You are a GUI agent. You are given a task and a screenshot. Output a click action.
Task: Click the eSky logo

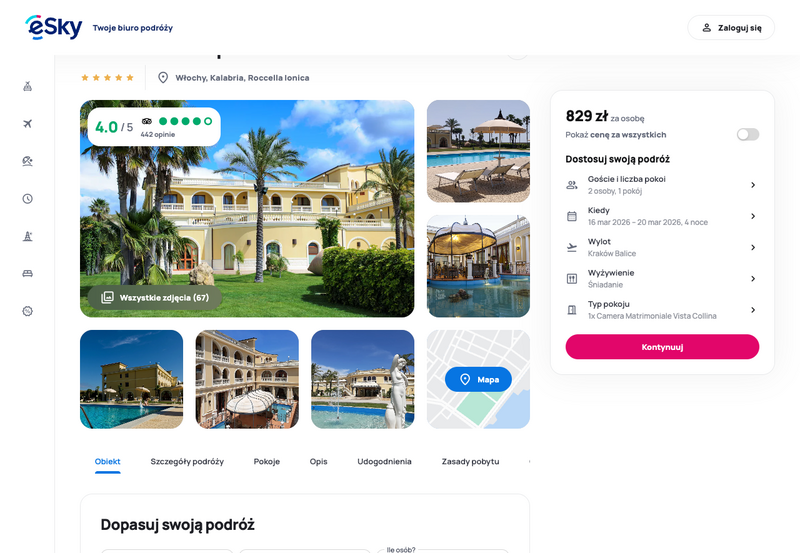pyautogui.click(x=54, y=28)
